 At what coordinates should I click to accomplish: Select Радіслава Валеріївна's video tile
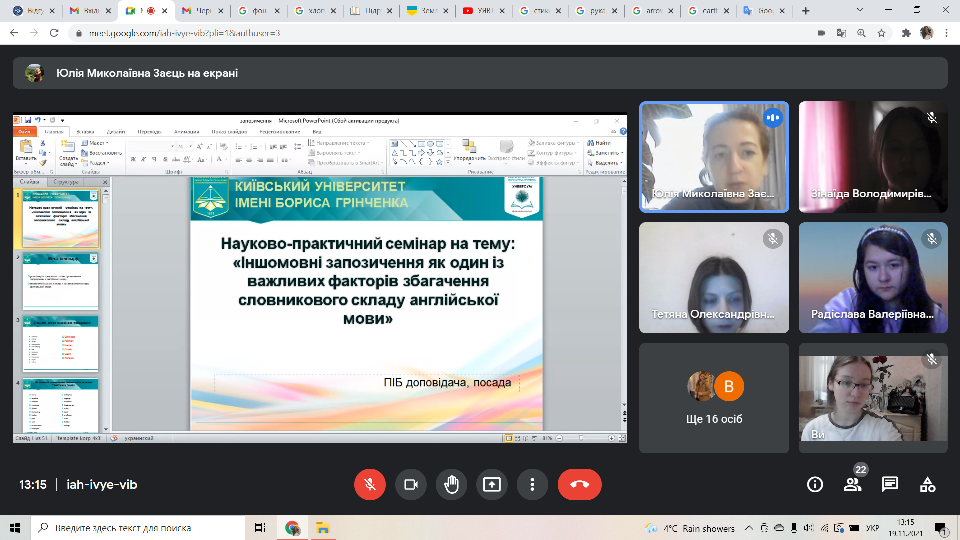tap(872, 276)
